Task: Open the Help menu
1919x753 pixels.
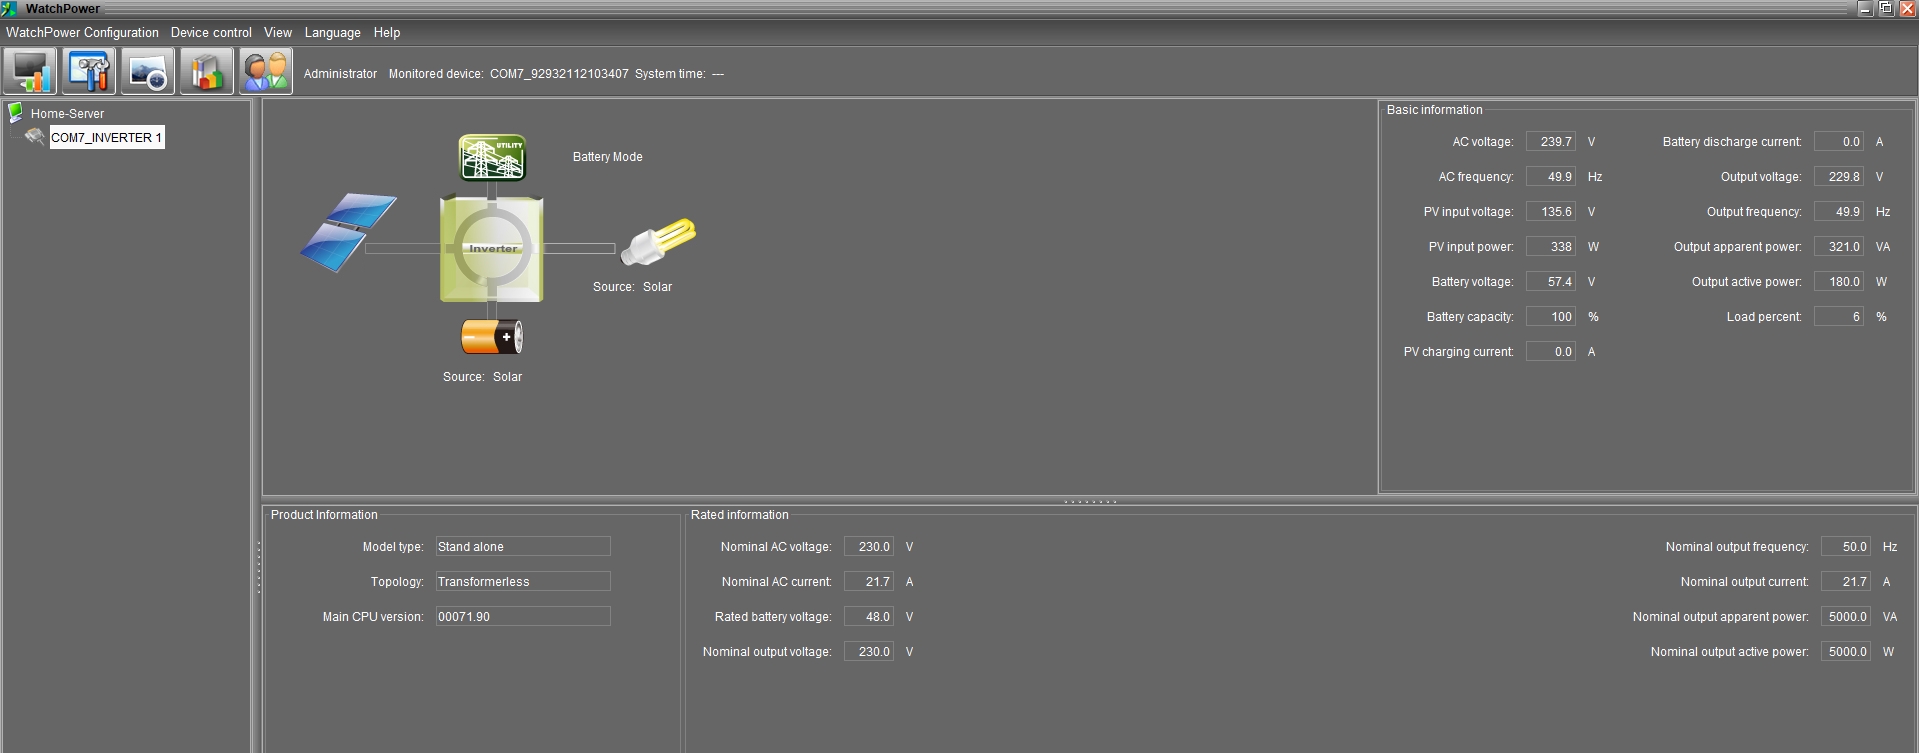Action: click(387, 33)
